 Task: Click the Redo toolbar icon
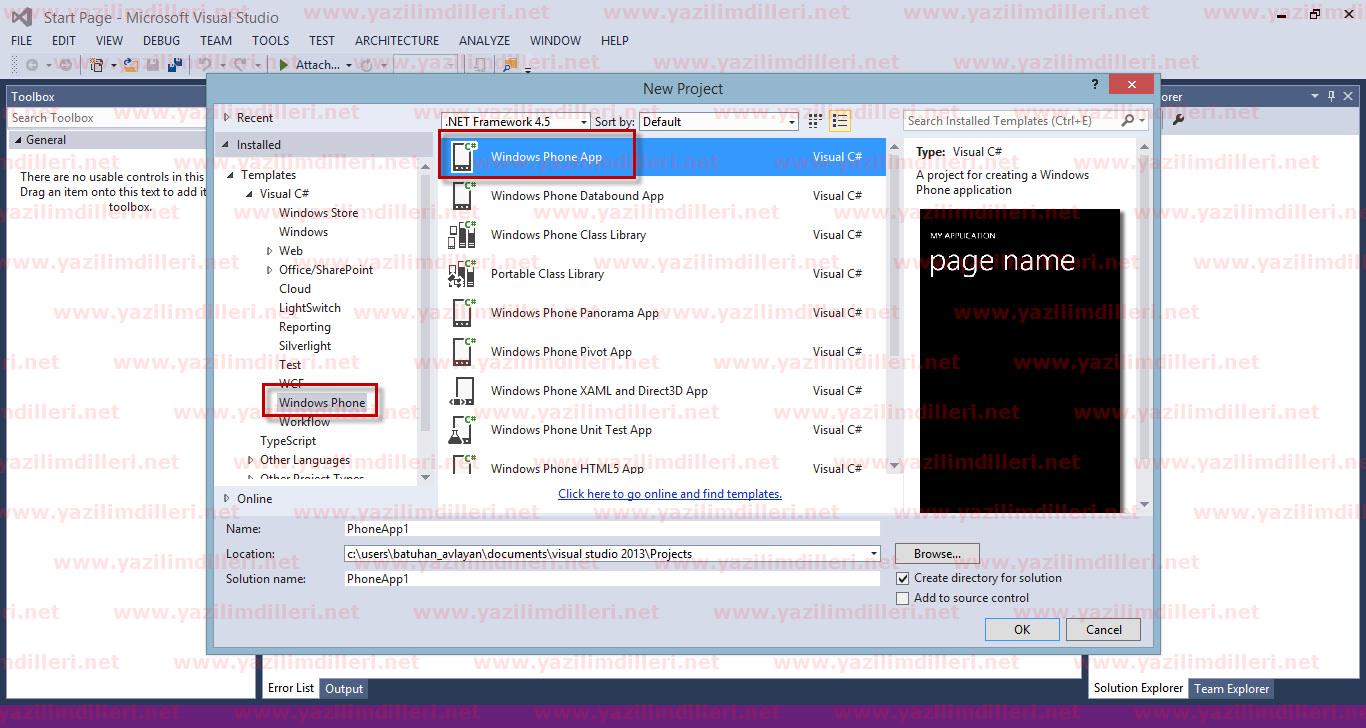240,65
